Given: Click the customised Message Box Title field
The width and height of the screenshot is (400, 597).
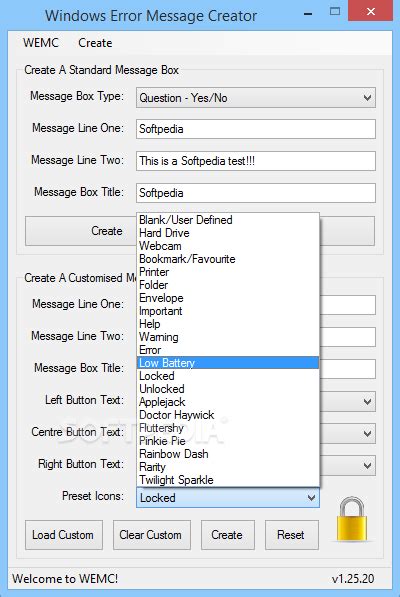Looking at the screenshot, I should [347, 369].
